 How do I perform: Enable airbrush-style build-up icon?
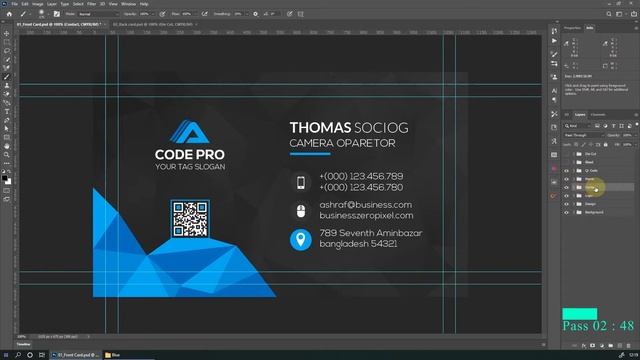click(204, 14)
